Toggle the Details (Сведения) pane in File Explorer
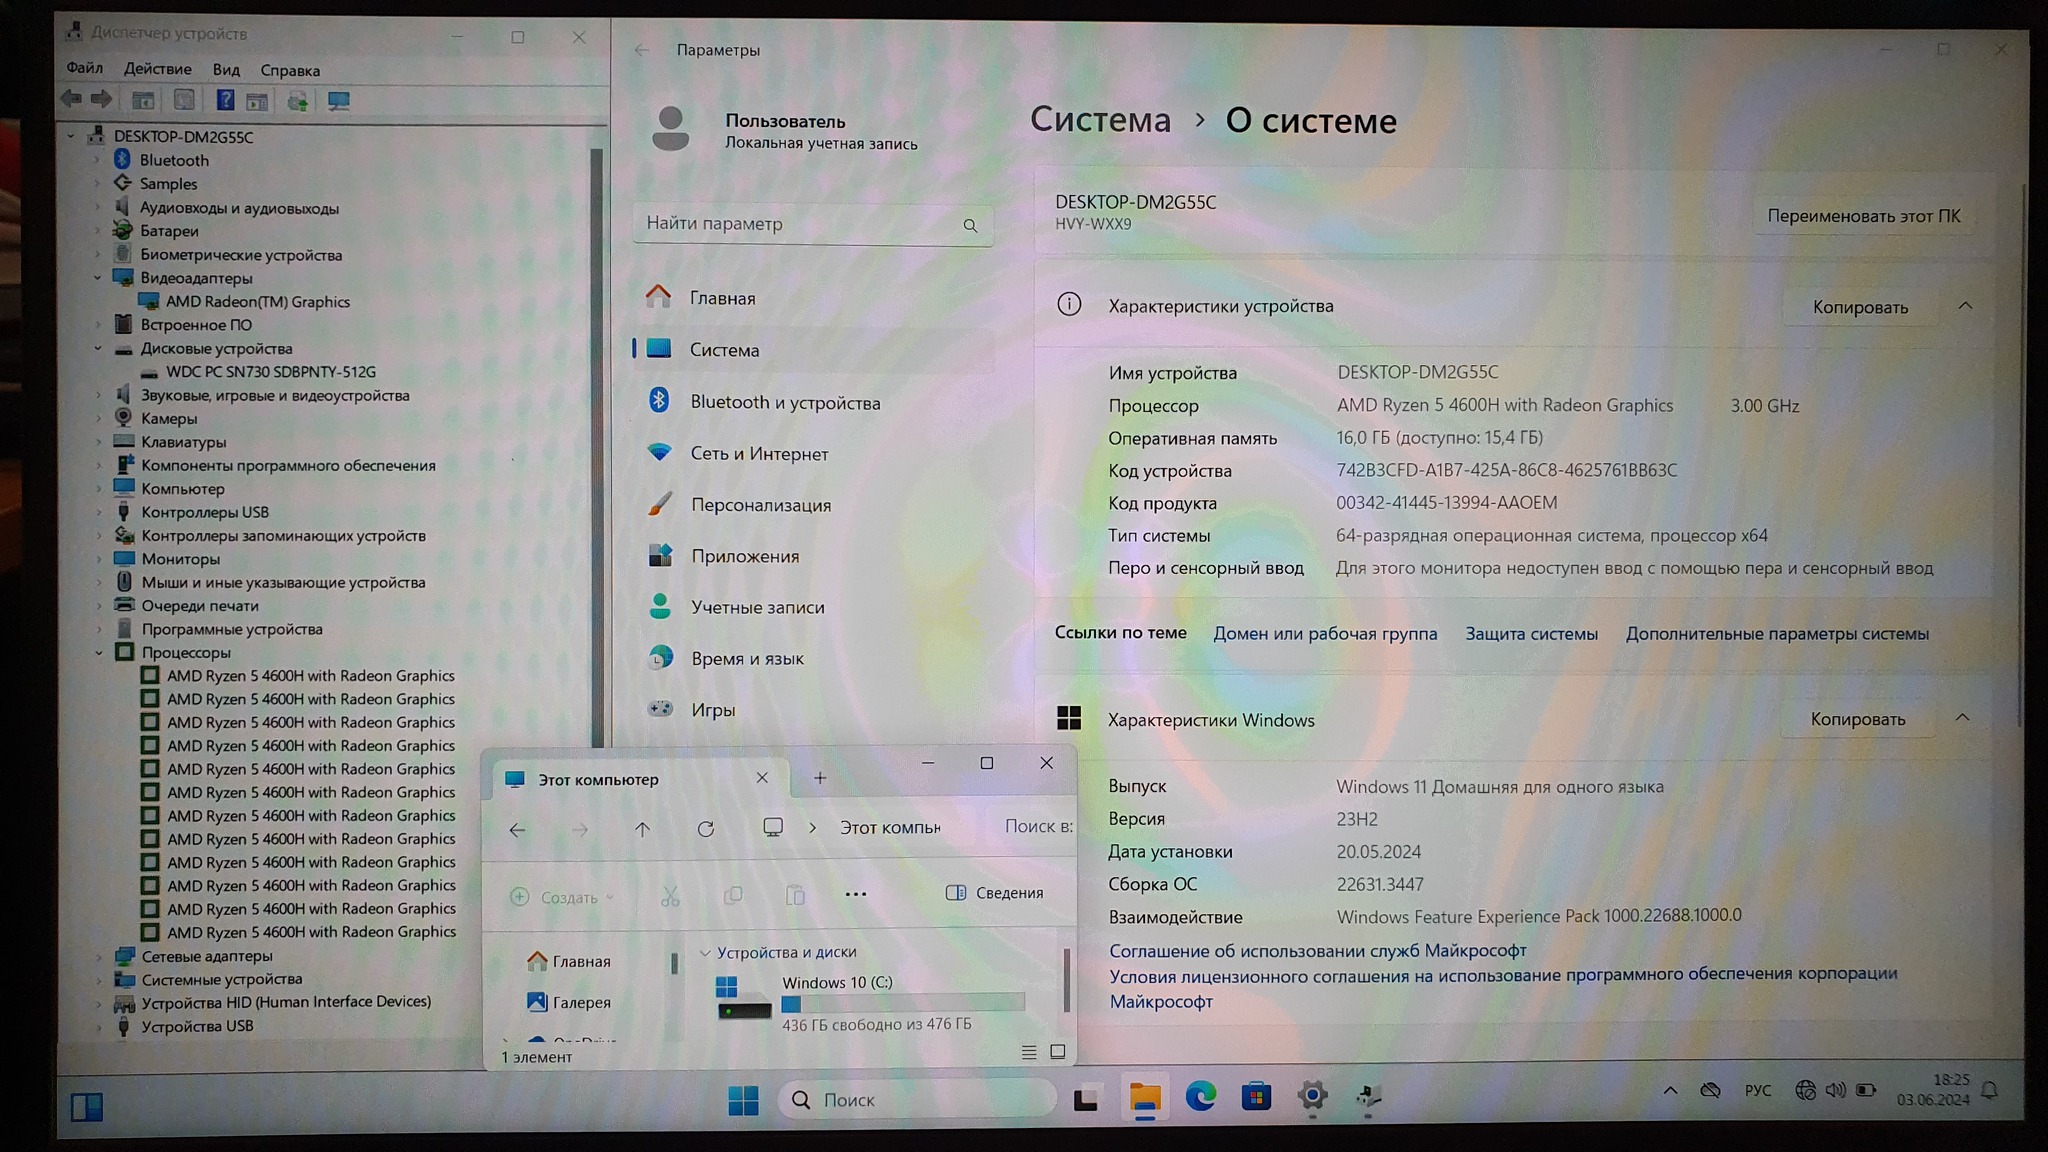The width and height of the screenshot is (2048, 1152). pos(995,893)
